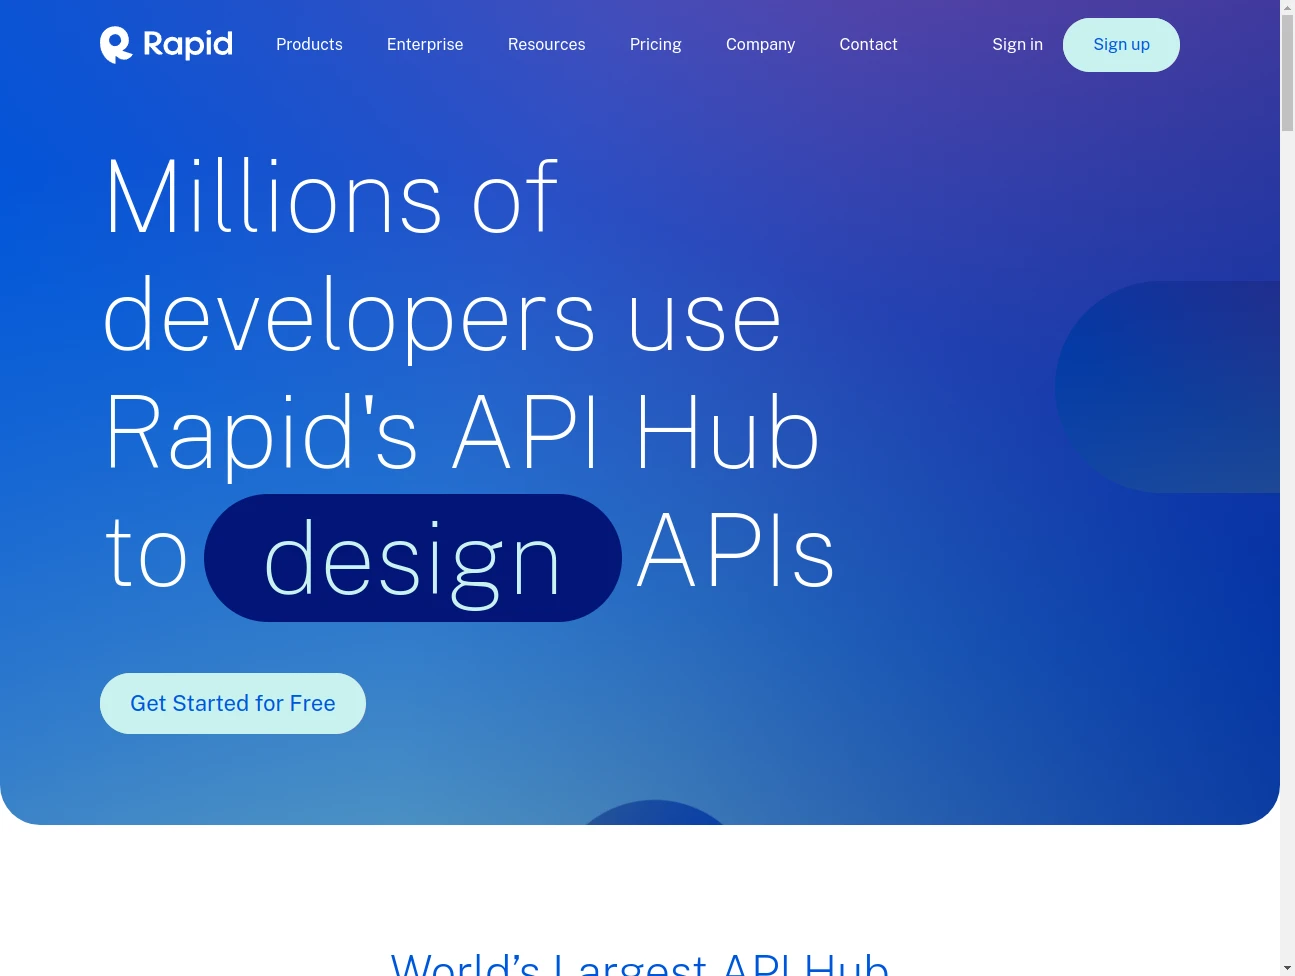Click the Sign up button
The image size is (1295, 976).
coord(1121,45)
